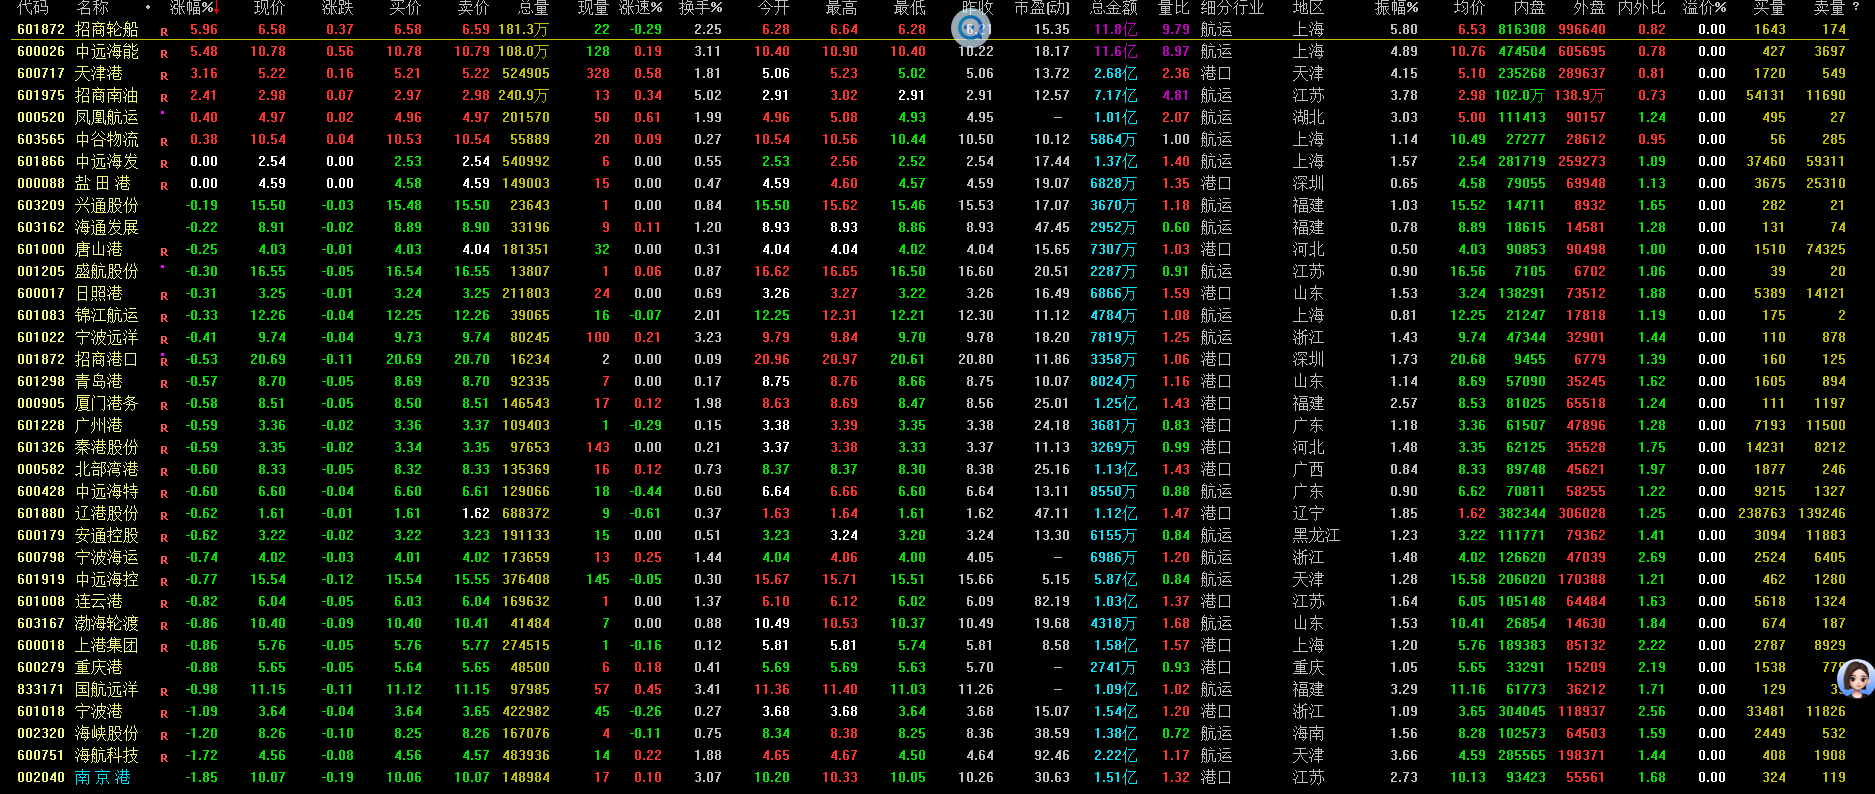Select the 厦门港务 stock name

pyautogui.click(x=107, y=404)
